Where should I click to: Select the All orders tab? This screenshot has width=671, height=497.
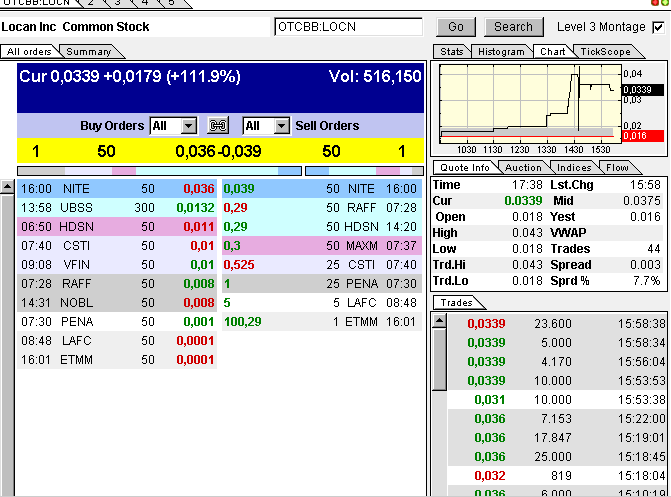coord(31,51)
